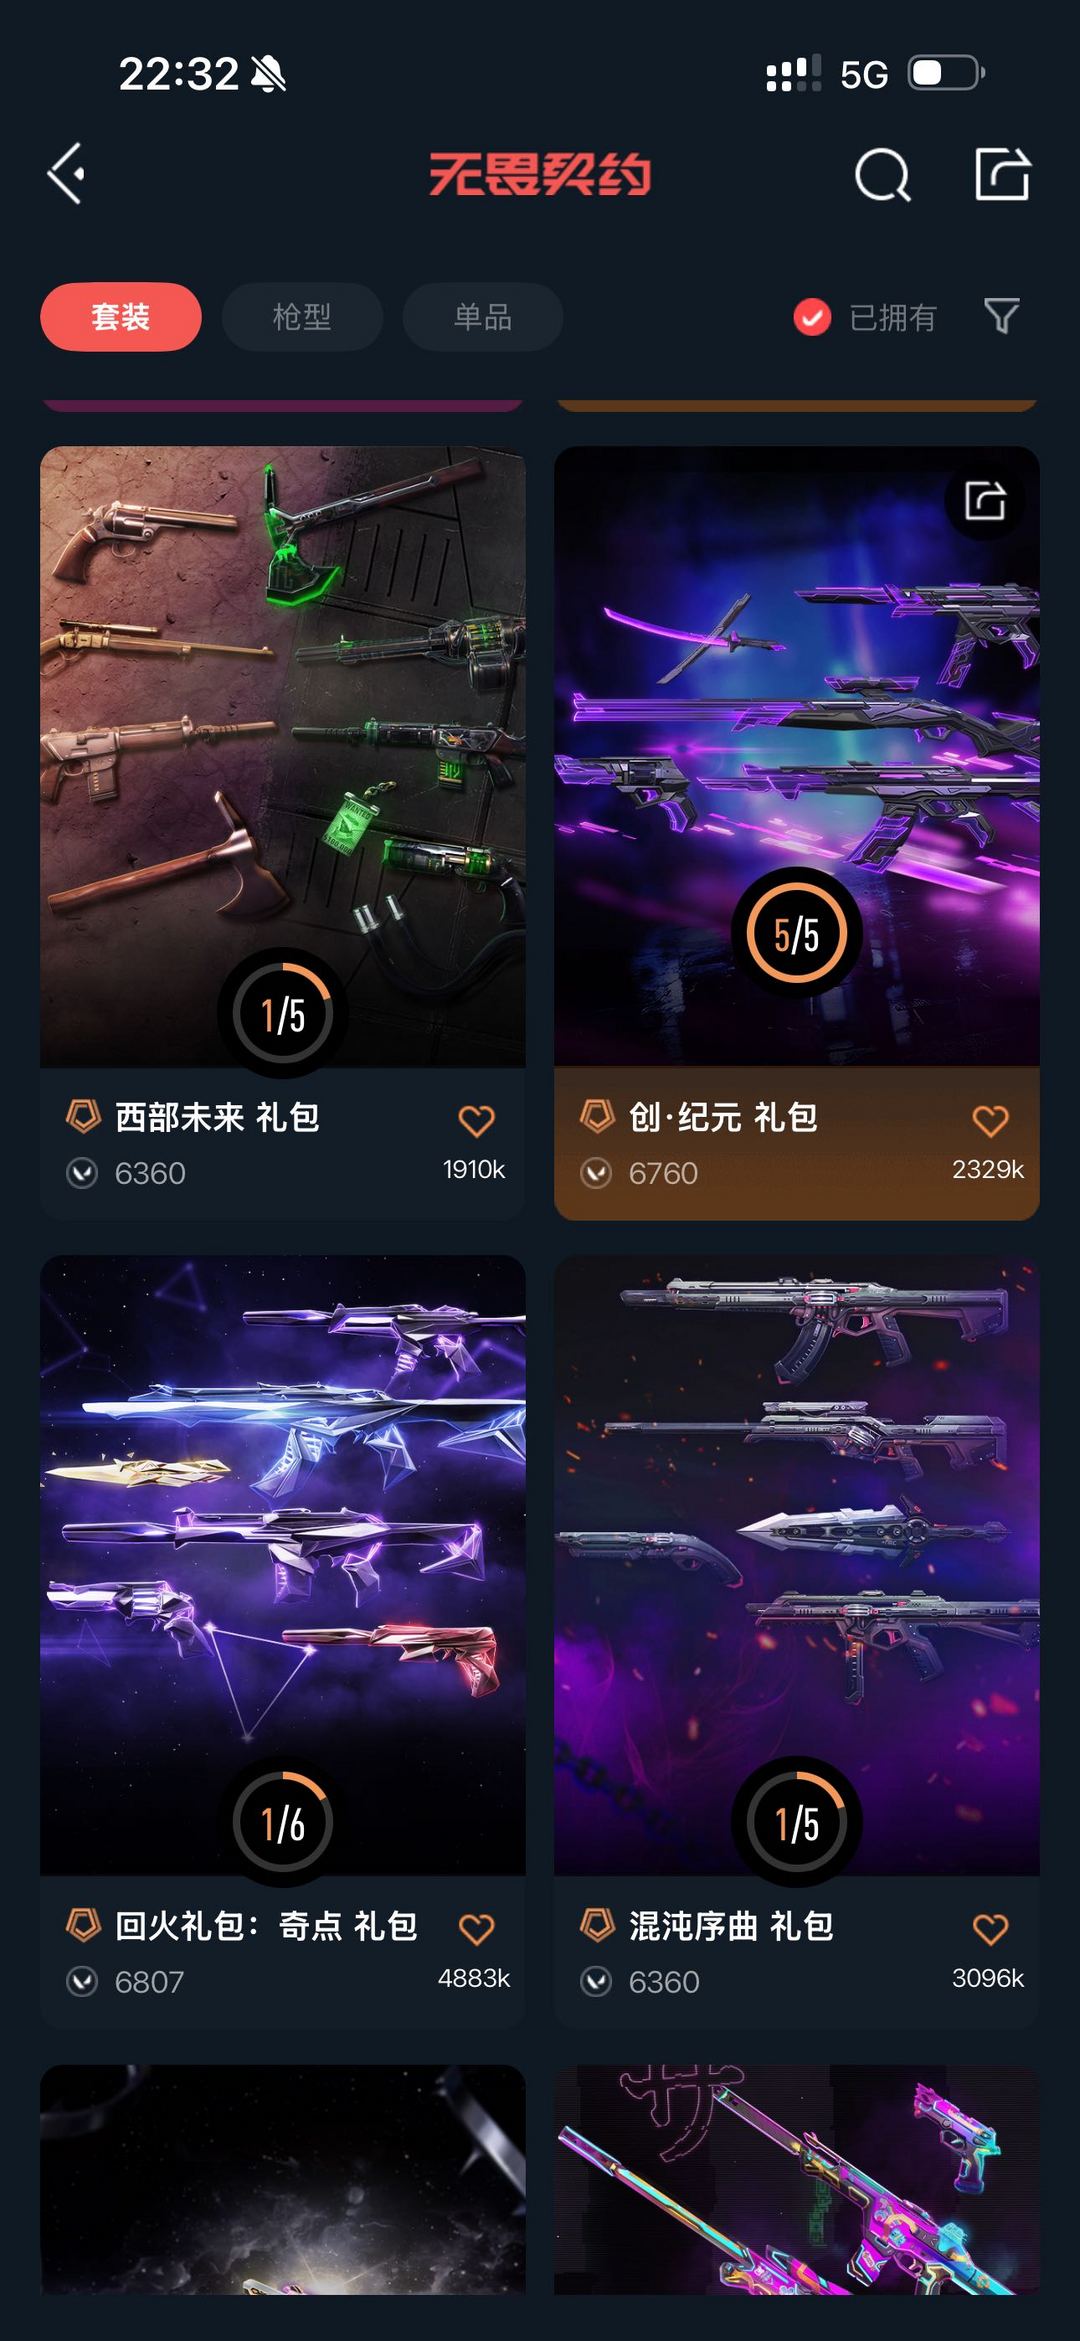Share the 创·纪元 bundle card
Image resolution: width=1080 pixels, height=2341 pixels.
click(985, 500)
